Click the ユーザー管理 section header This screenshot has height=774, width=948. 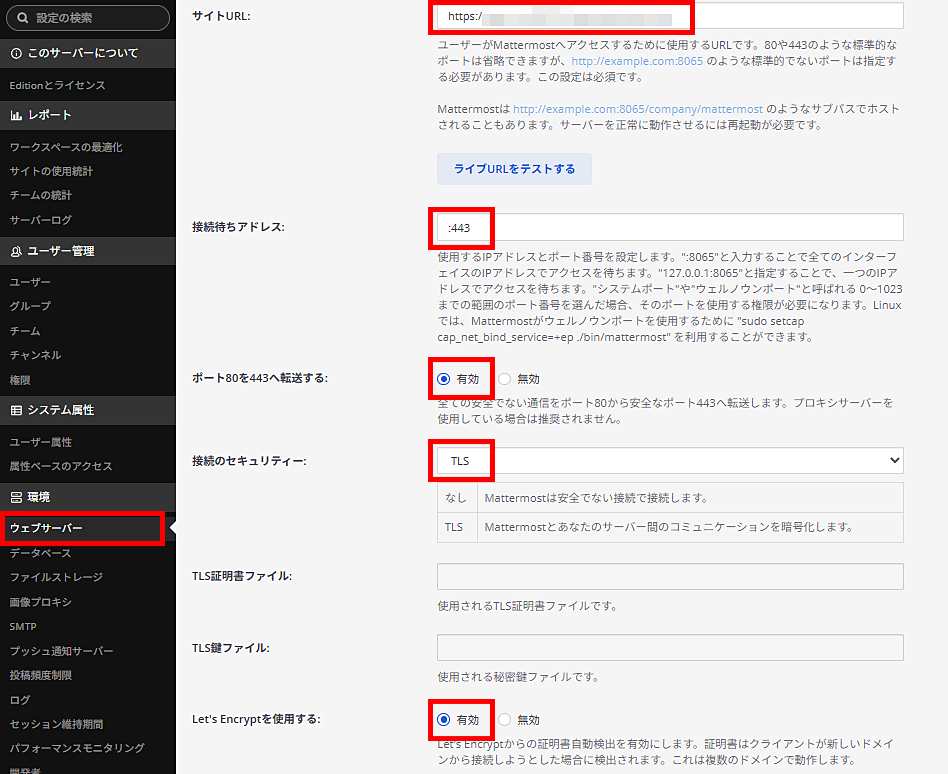88,251
